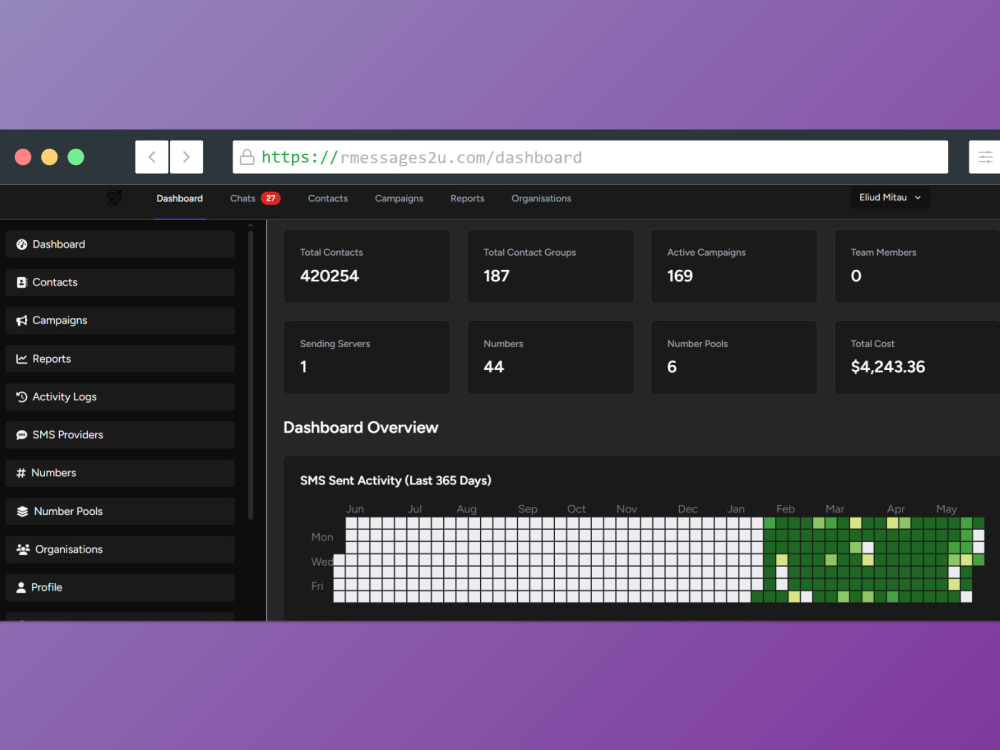Viewport: 1000px width, 750px height.
Task: Click the app logo in top navigation
Action: [x=115, y=198]
